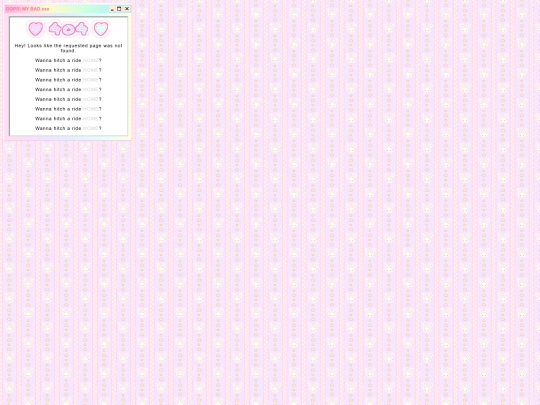Follow the topmost HOME link
Screen dimensions: 540x405
click(x=91, y=60)
